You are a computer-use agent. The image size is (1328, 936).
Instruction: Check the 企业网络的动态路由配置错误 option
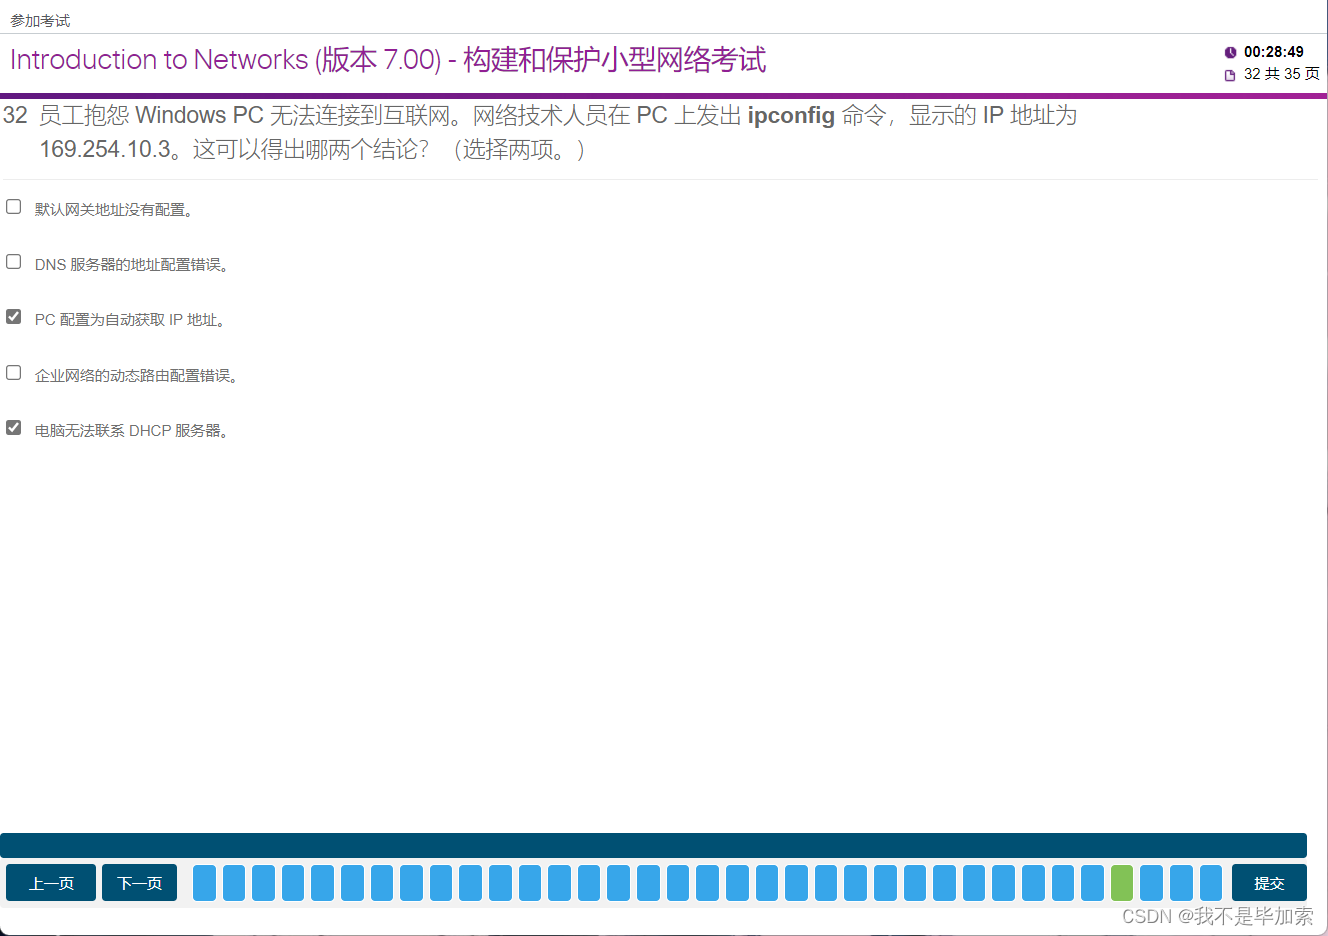13,372
